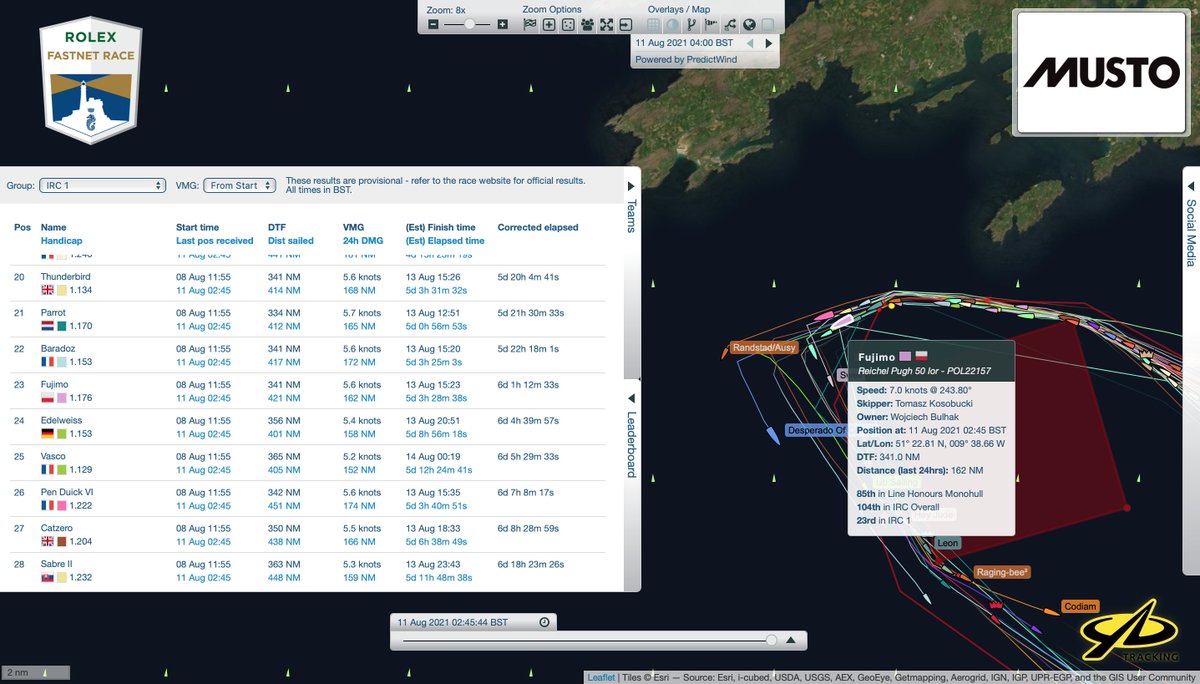Click the Start time column header

(x=197, y=227)
